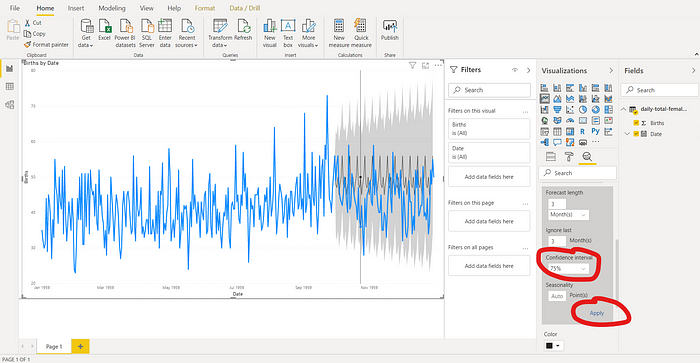Open the visual's filter icon in chart header

tap(412, 66)
